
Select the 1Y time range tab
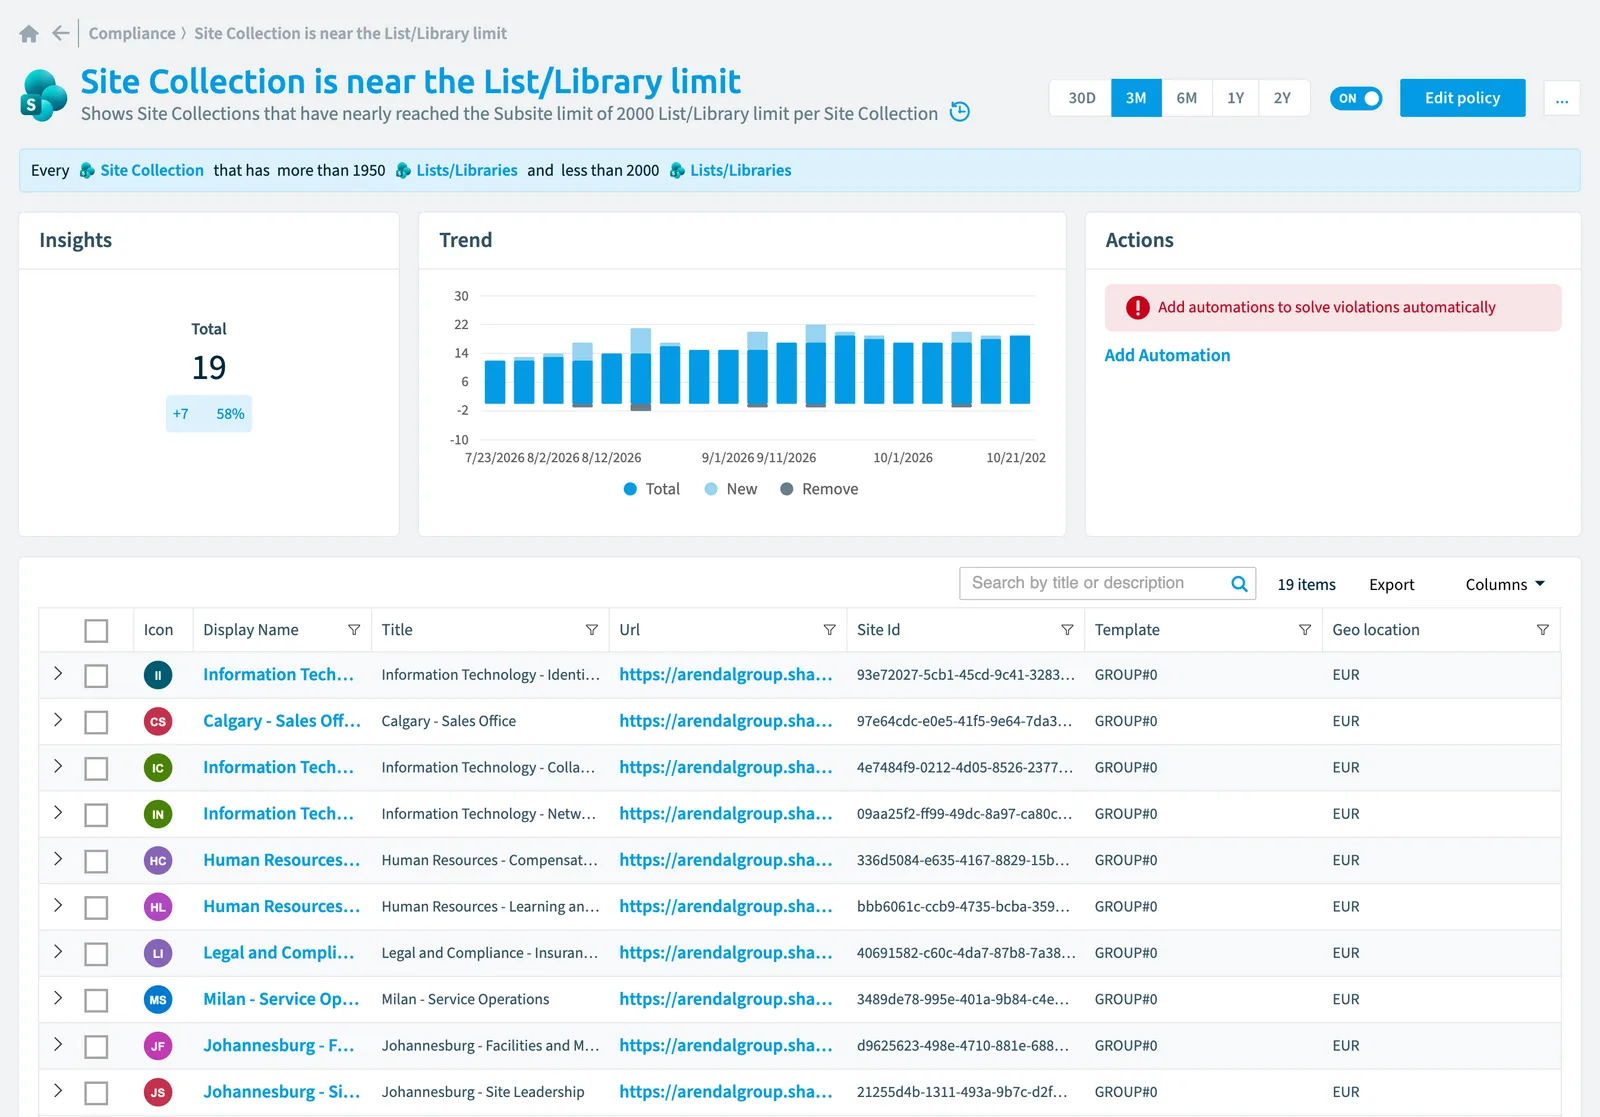click(1235, 98)
